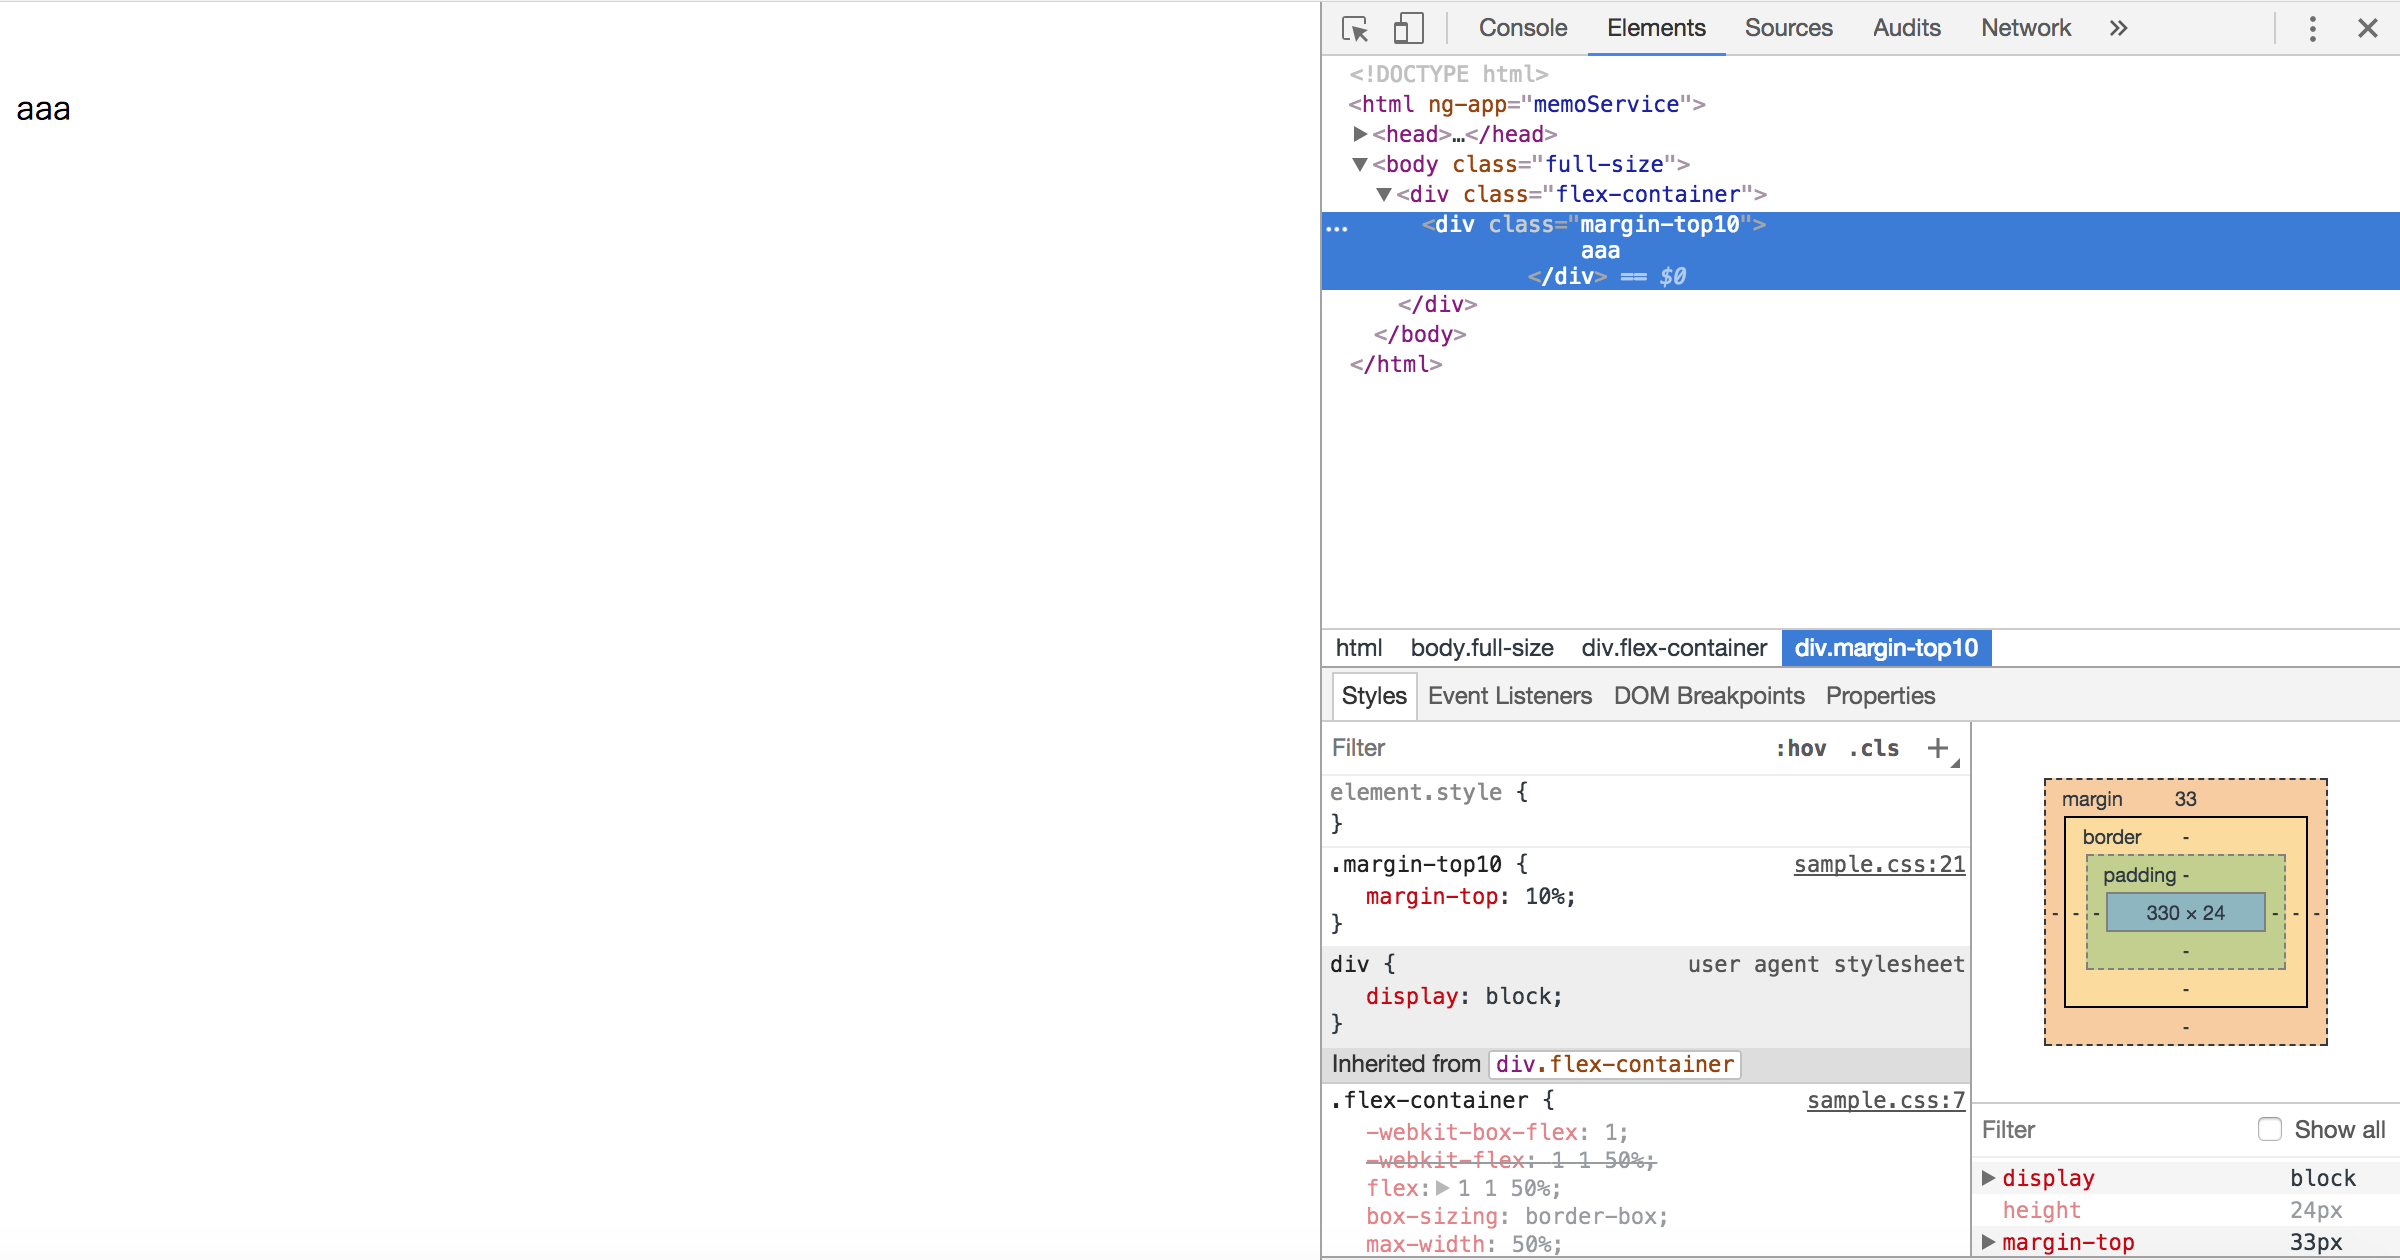The image size is (2400, 1260).
Task: Expand the computed margin-top property
Action: point(1989,1242)
